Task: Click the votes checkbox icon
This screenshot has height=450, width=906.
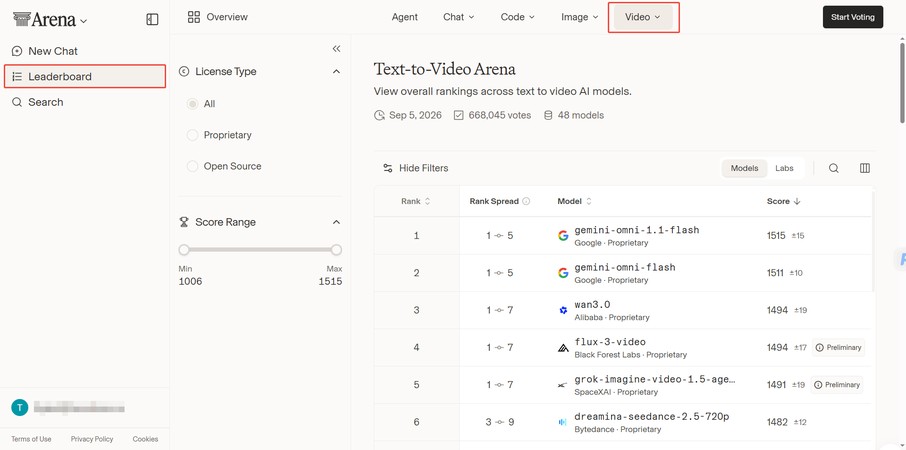Action: pos(459,116)
